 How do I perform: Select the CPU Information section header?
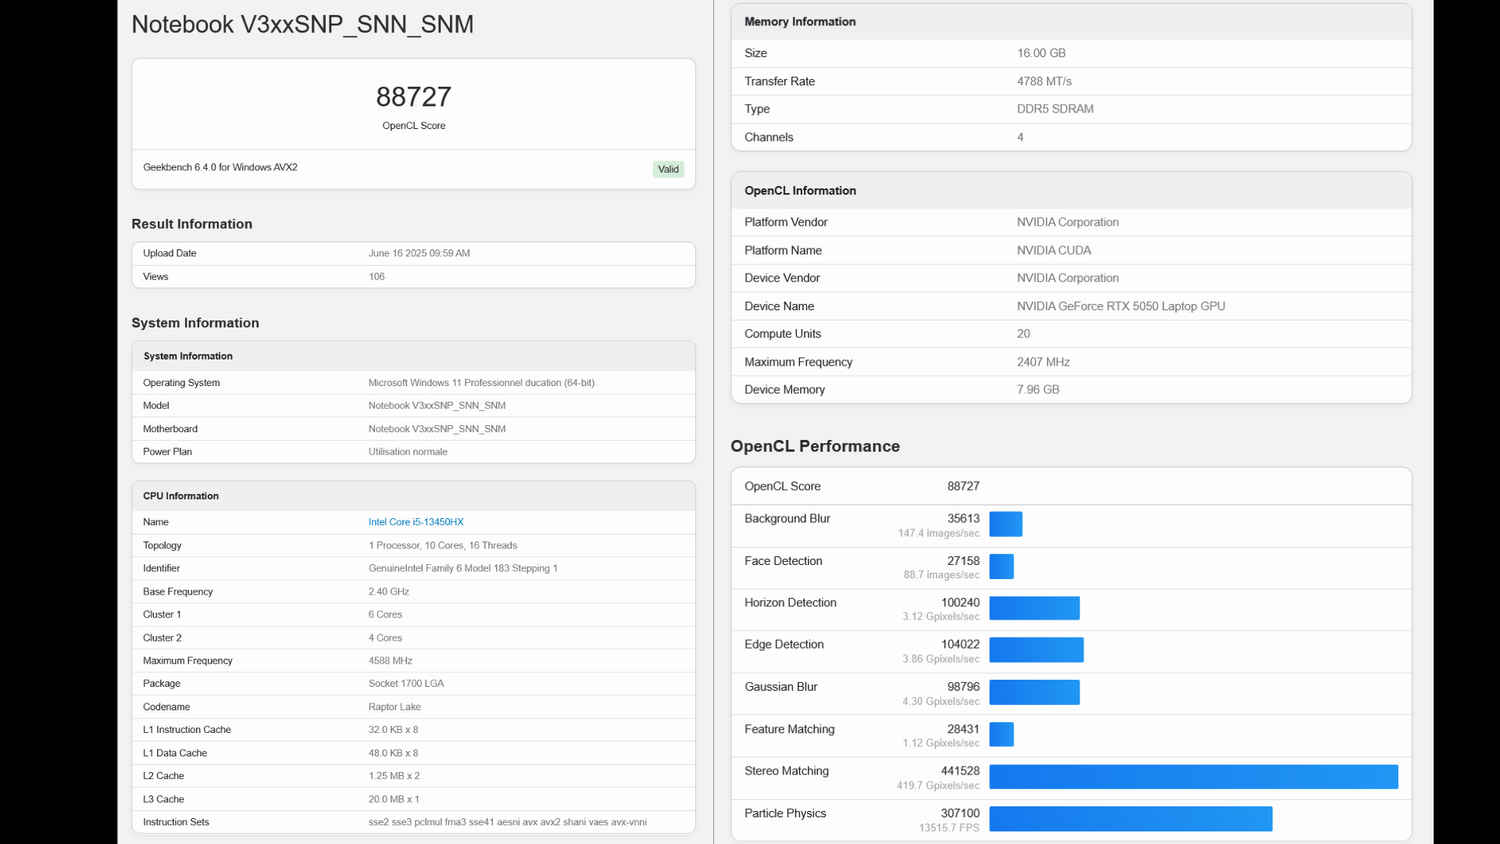pyautogui.click(x=181, y=496)
